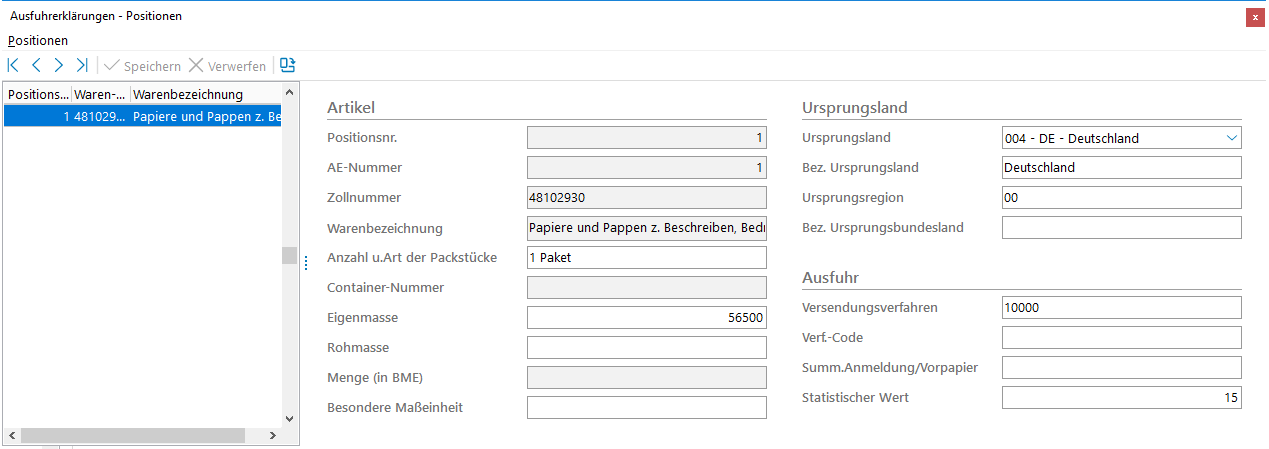Click the Ursprungsregion field
1269x449 pixels.
point(1121,198)
